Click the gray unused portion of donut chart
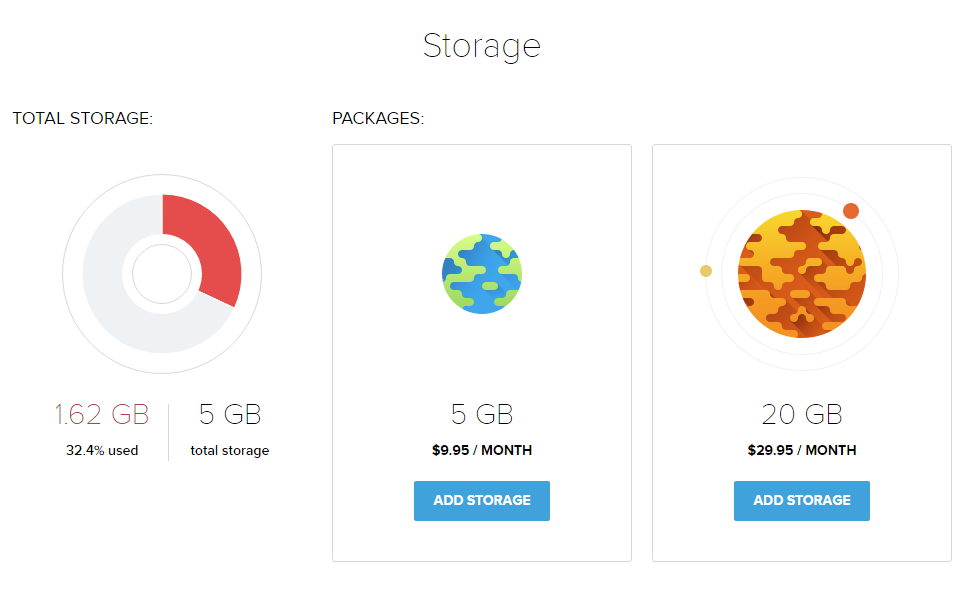The height and width of the screenshot is (593, 978). click(x=110, y=290)
